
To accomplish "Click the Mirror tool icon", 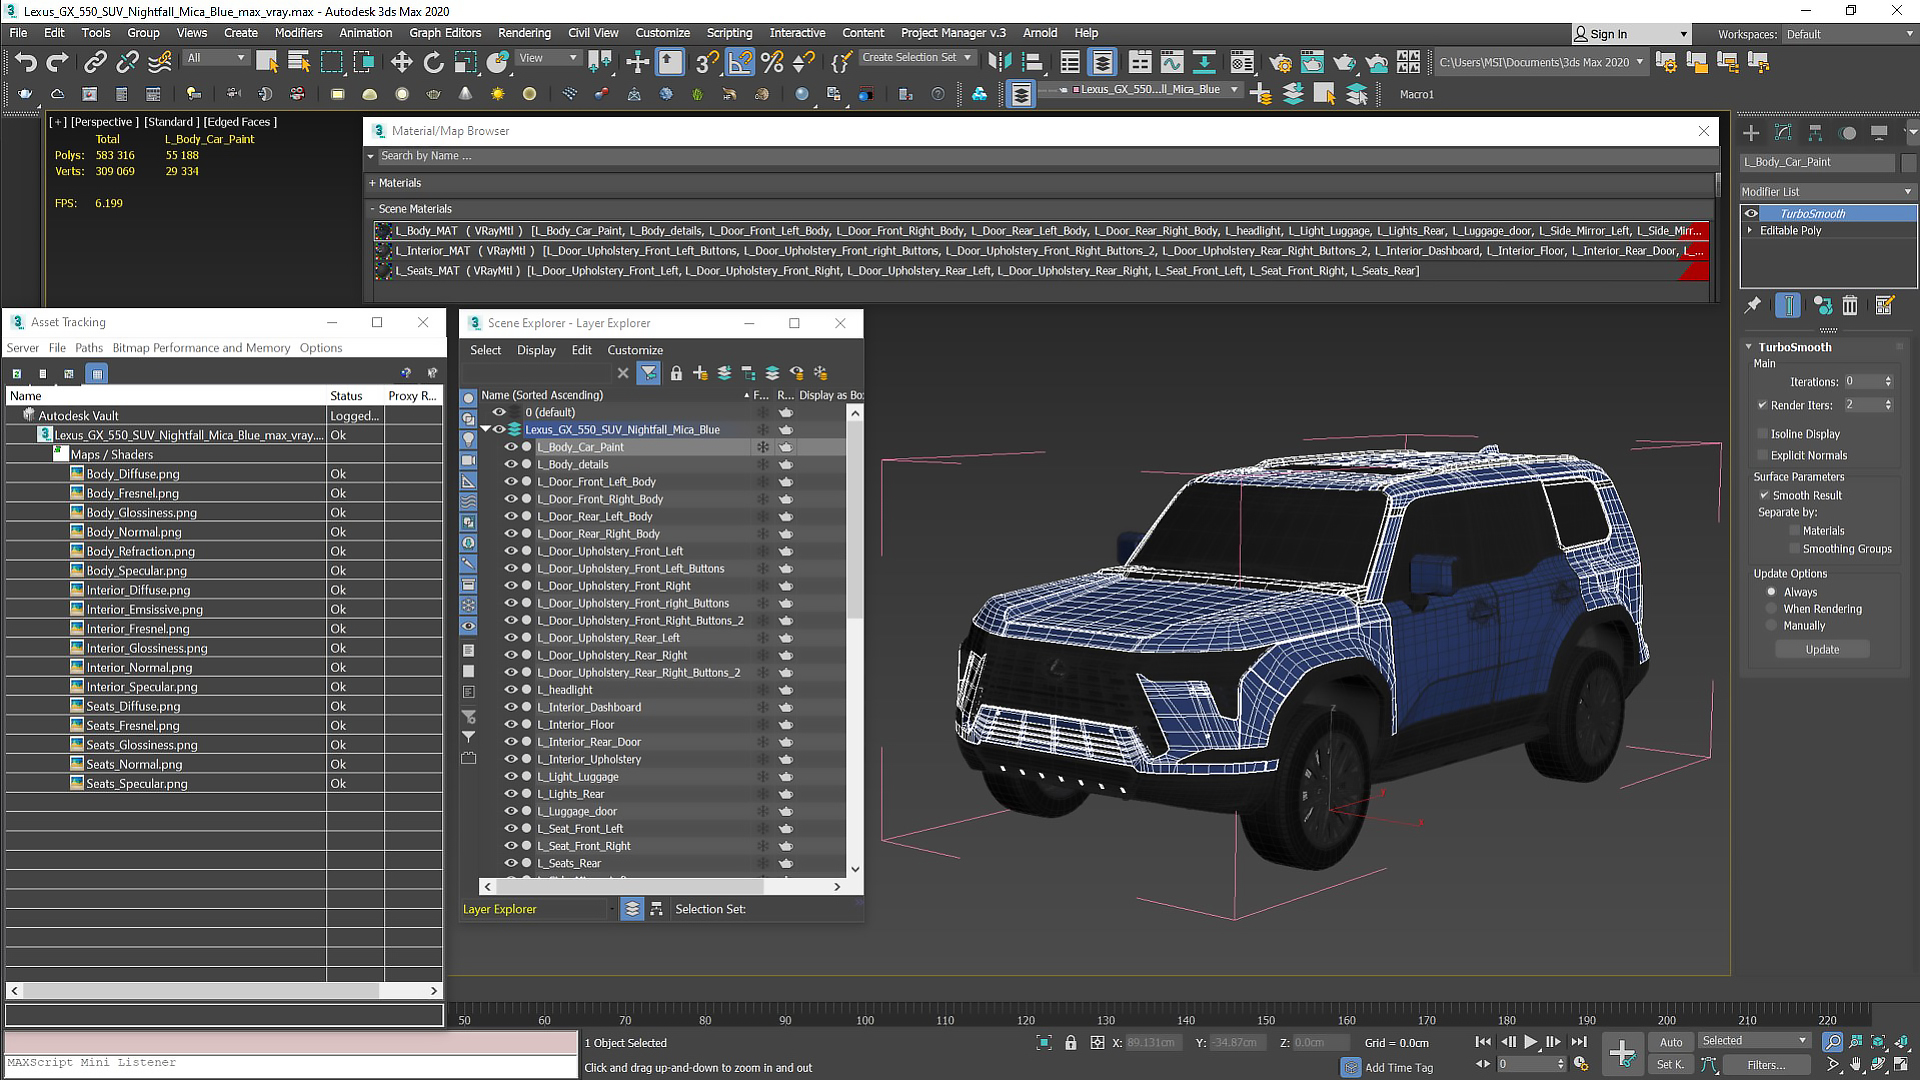I will point(999,62).
